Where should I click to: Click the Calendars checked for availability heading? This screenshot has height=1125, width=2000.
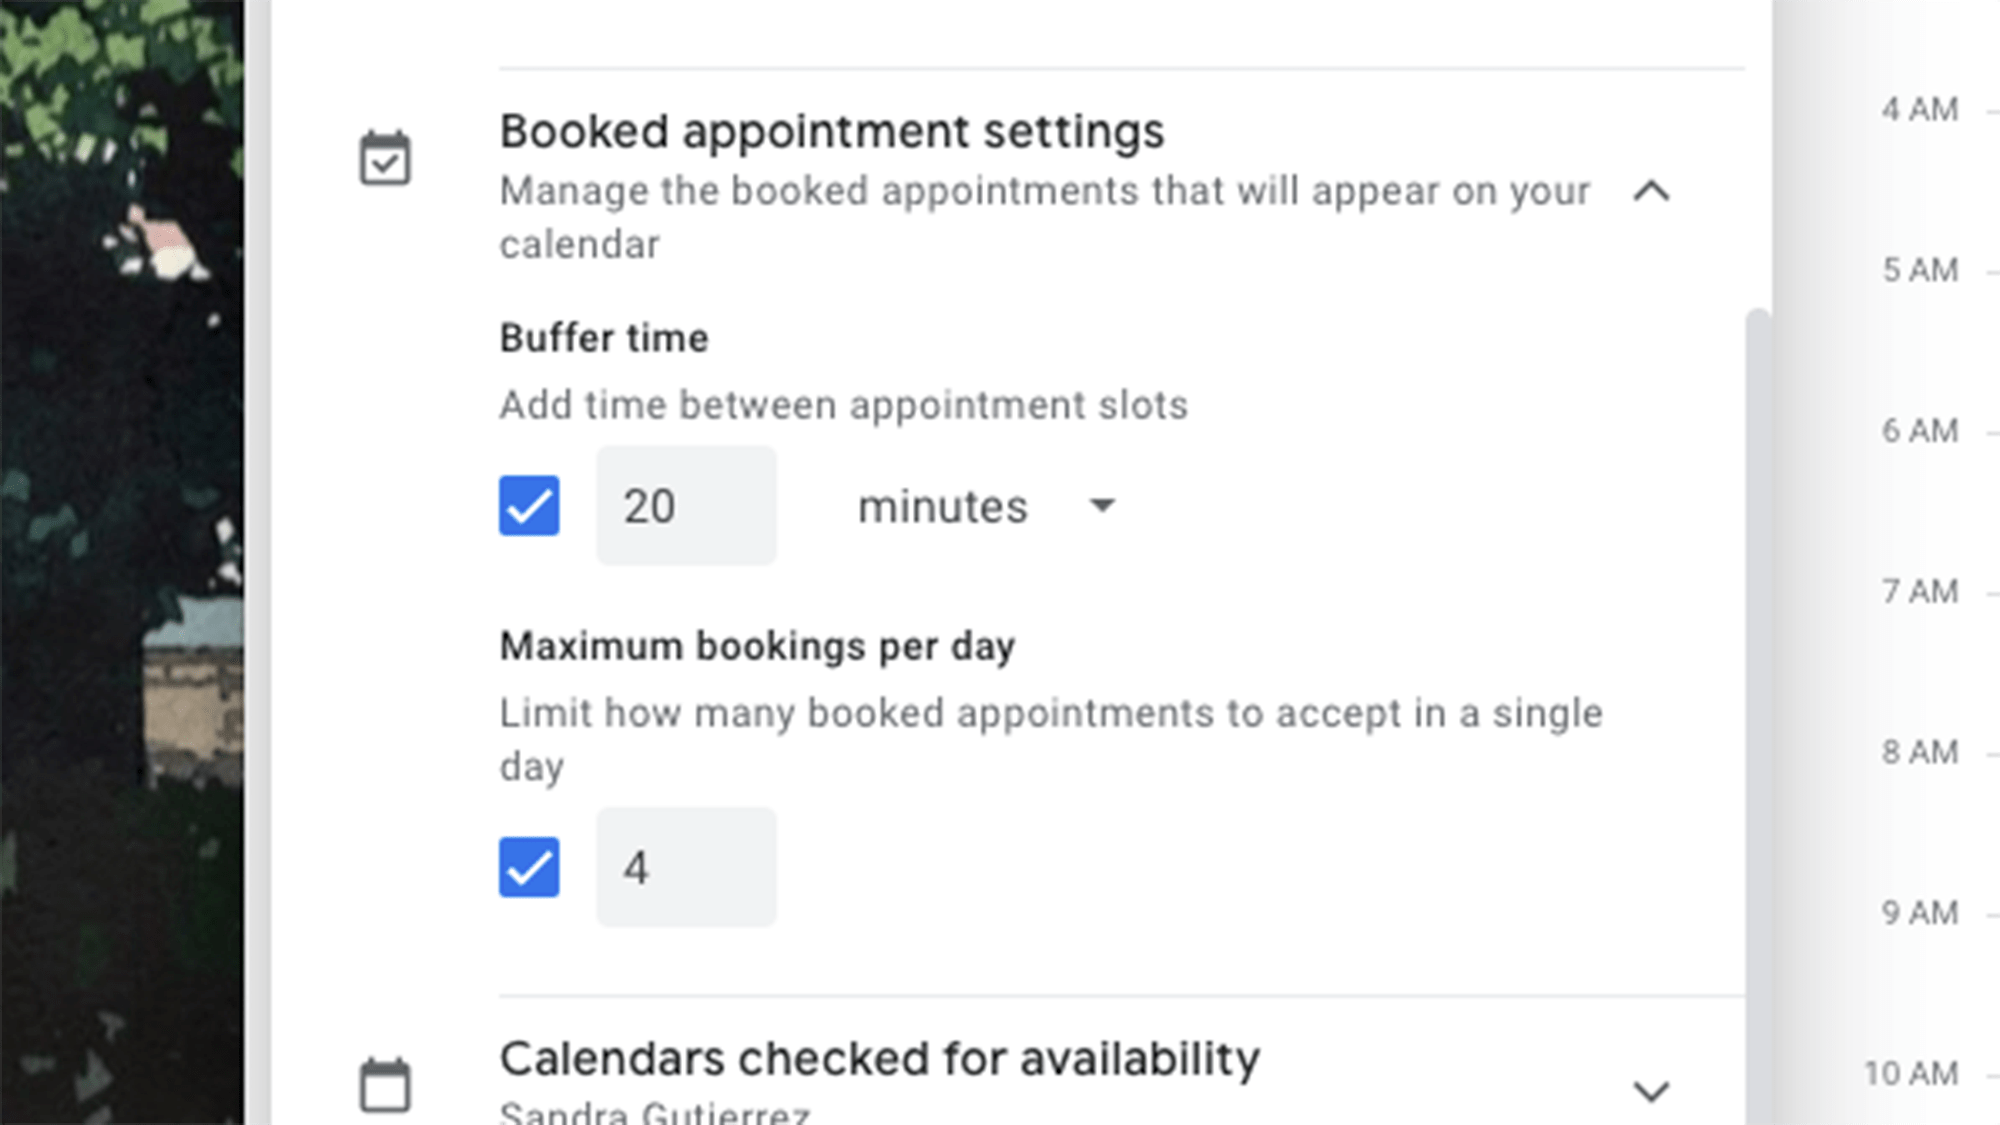(880, 1059)
